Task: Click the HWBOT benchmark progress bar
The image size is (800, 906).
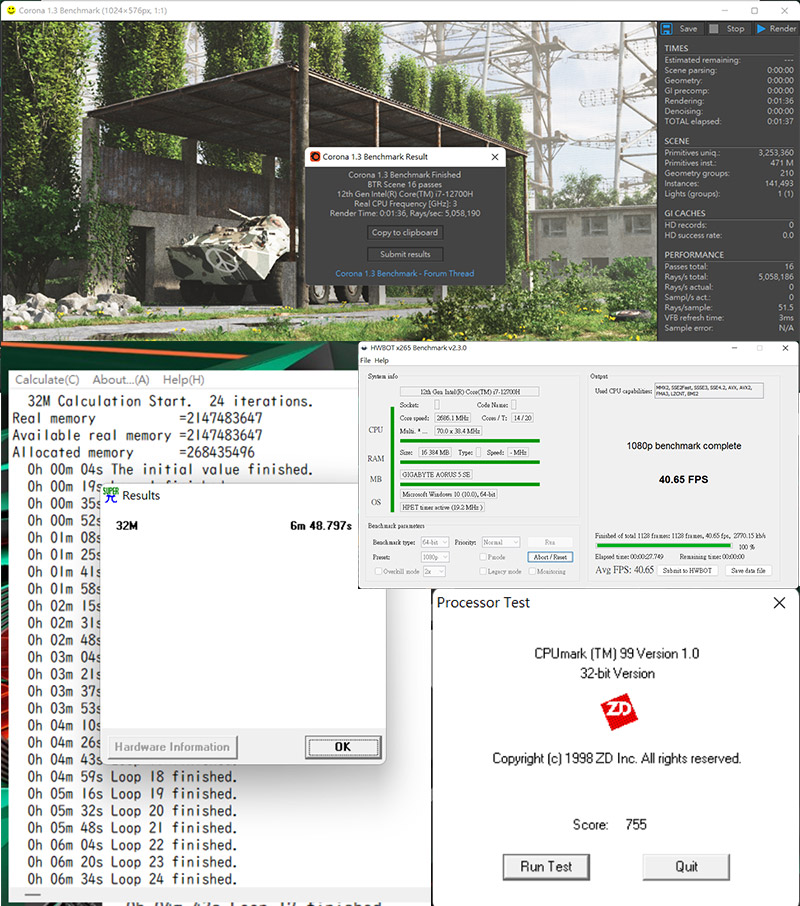Action: [664, 545]
